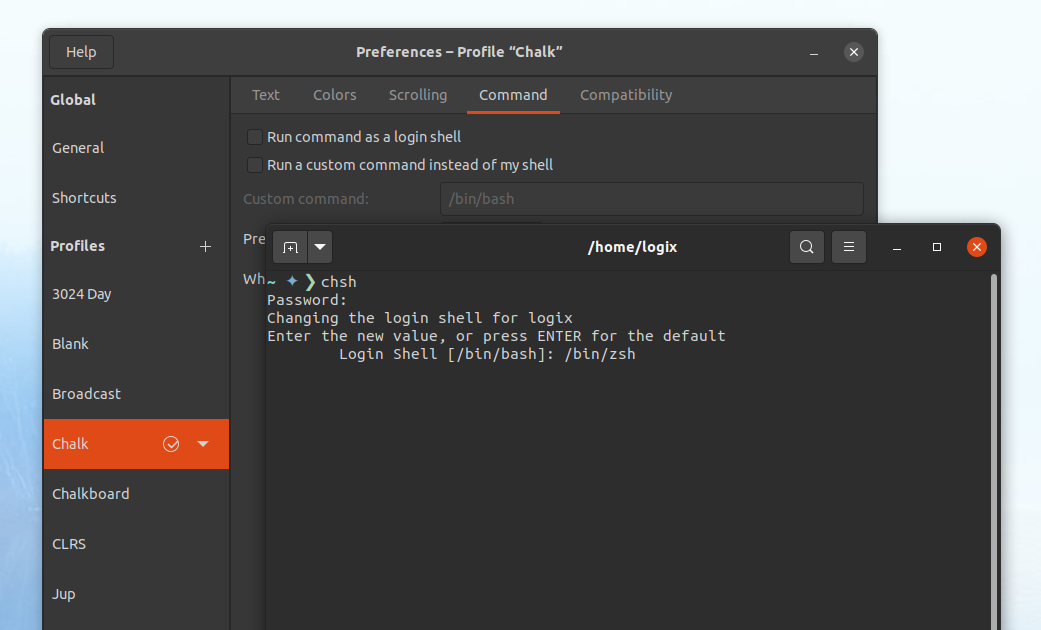Close the terminal window
This screenshot has width=1041, height=630.
[977, 247]
